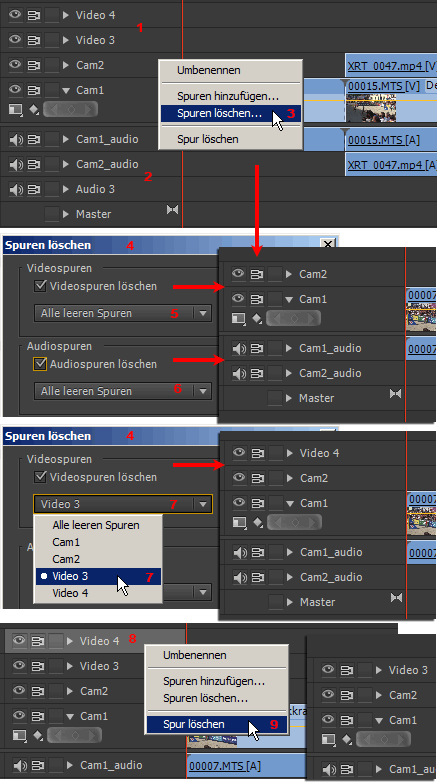Toggle eye icon on highlighted Video 4 track
This screenshot has width=437, height=782.
tap(19, 640)
